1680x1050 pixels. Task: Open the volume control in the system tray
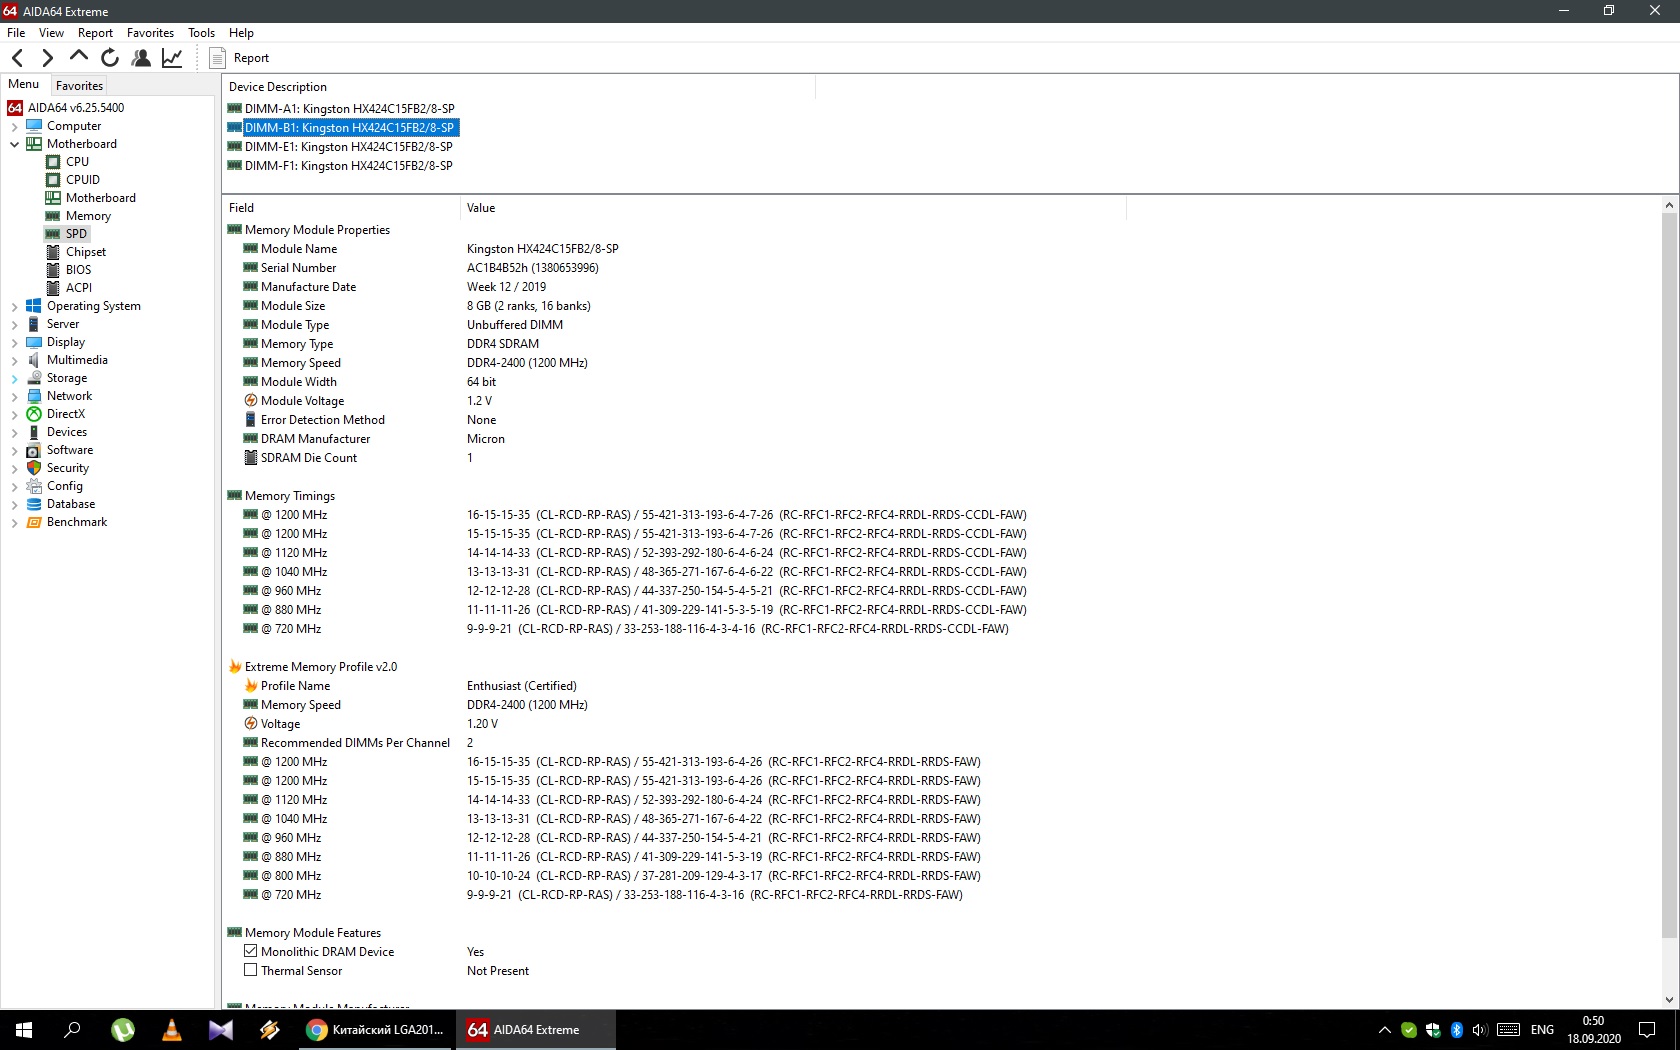click(1480, 1030)
